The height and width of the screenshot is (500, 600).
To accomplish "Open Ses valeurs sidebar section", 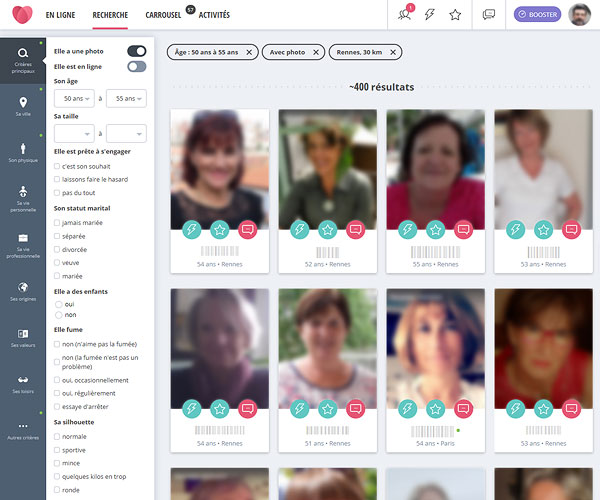I will point(23,337).
